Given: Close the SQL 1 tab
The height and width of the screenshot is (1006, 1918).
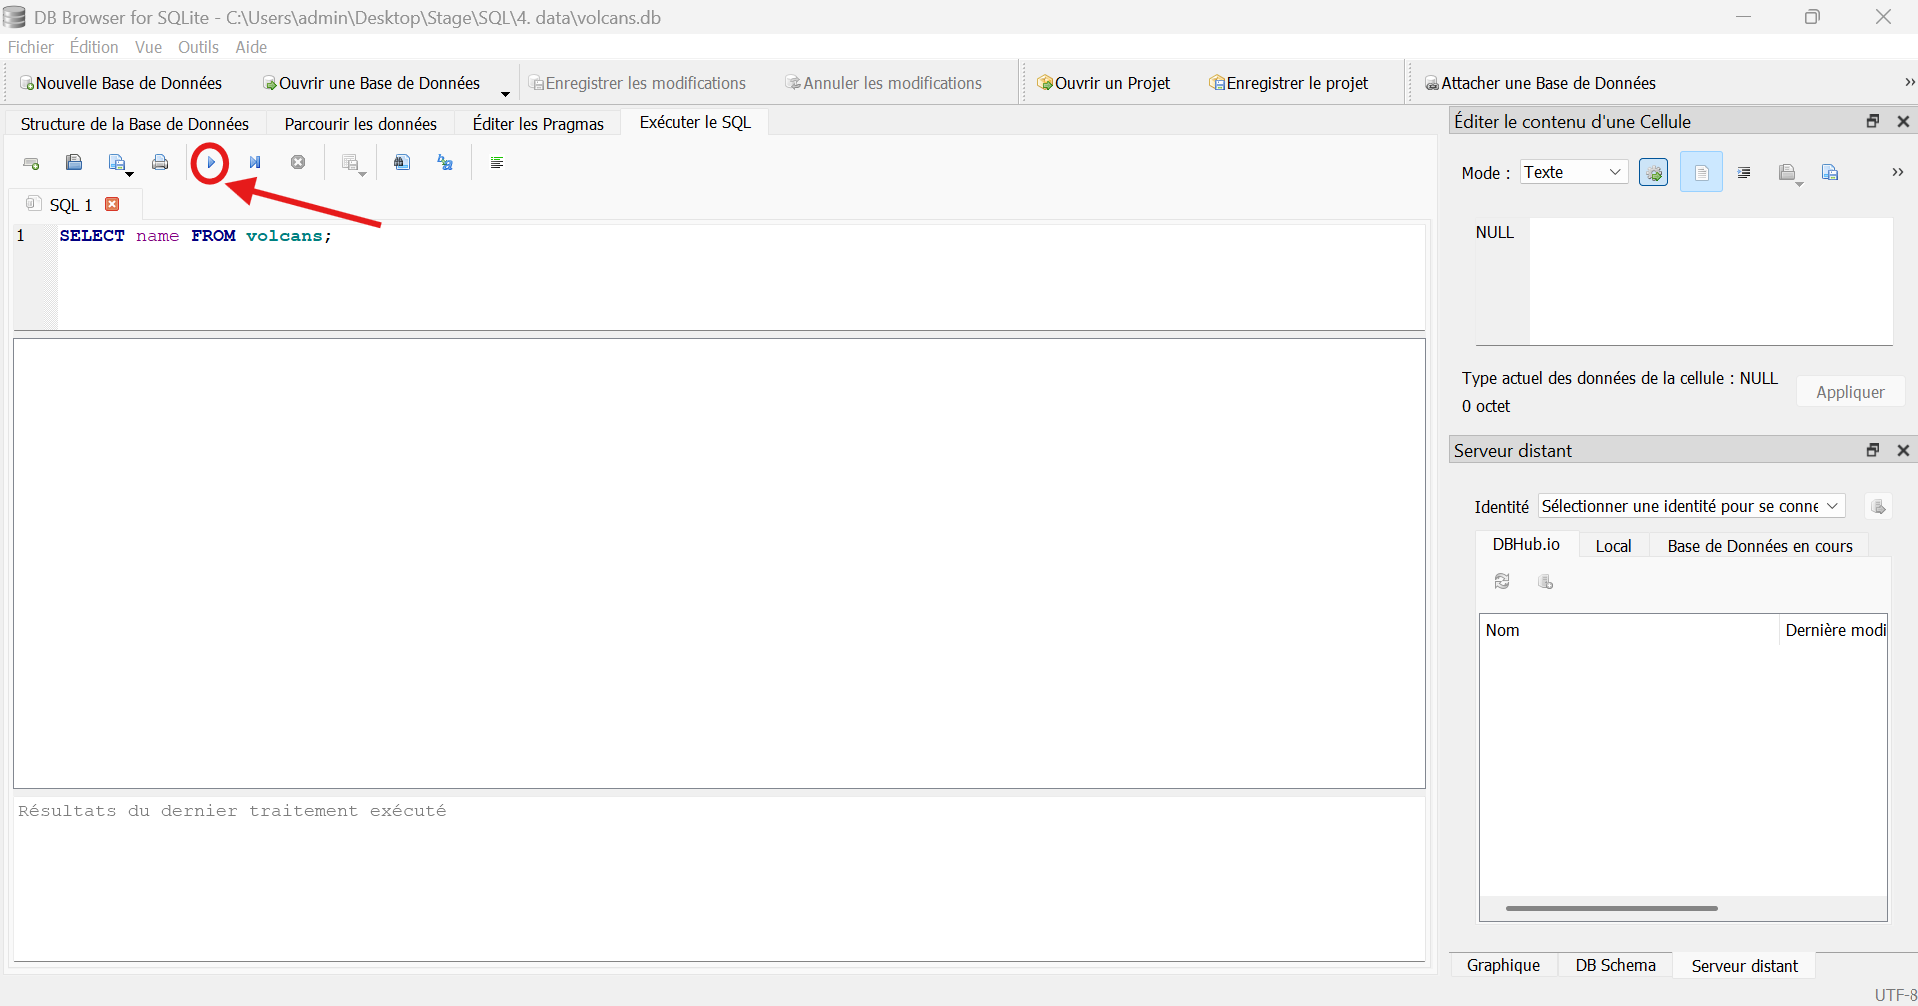Looking at the screenshot, I should (113, 203).
